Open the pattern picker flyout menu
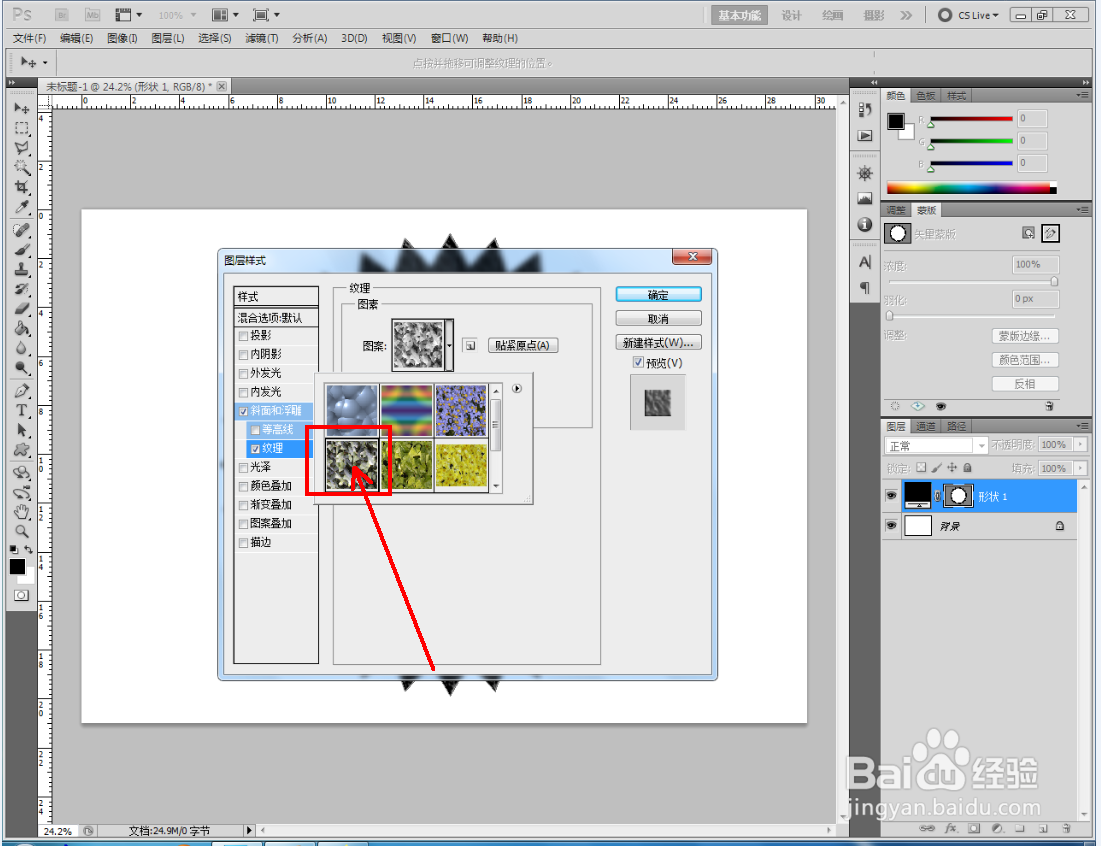Screen dimensions: 1101x846 click(517, 388)
